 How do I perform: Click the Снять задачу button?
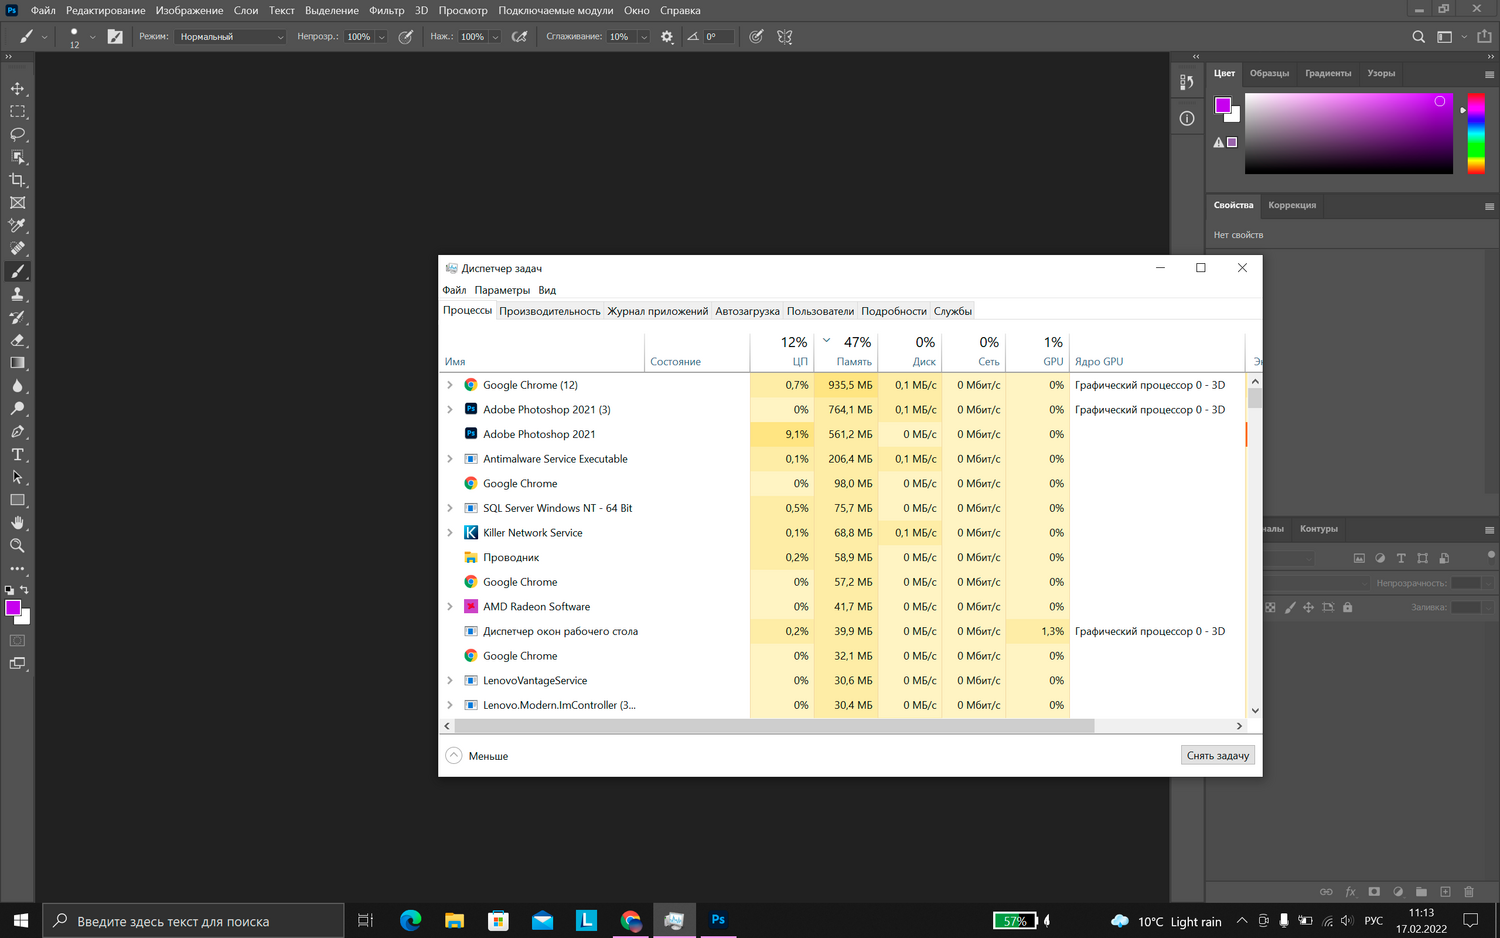(1217, 756)
